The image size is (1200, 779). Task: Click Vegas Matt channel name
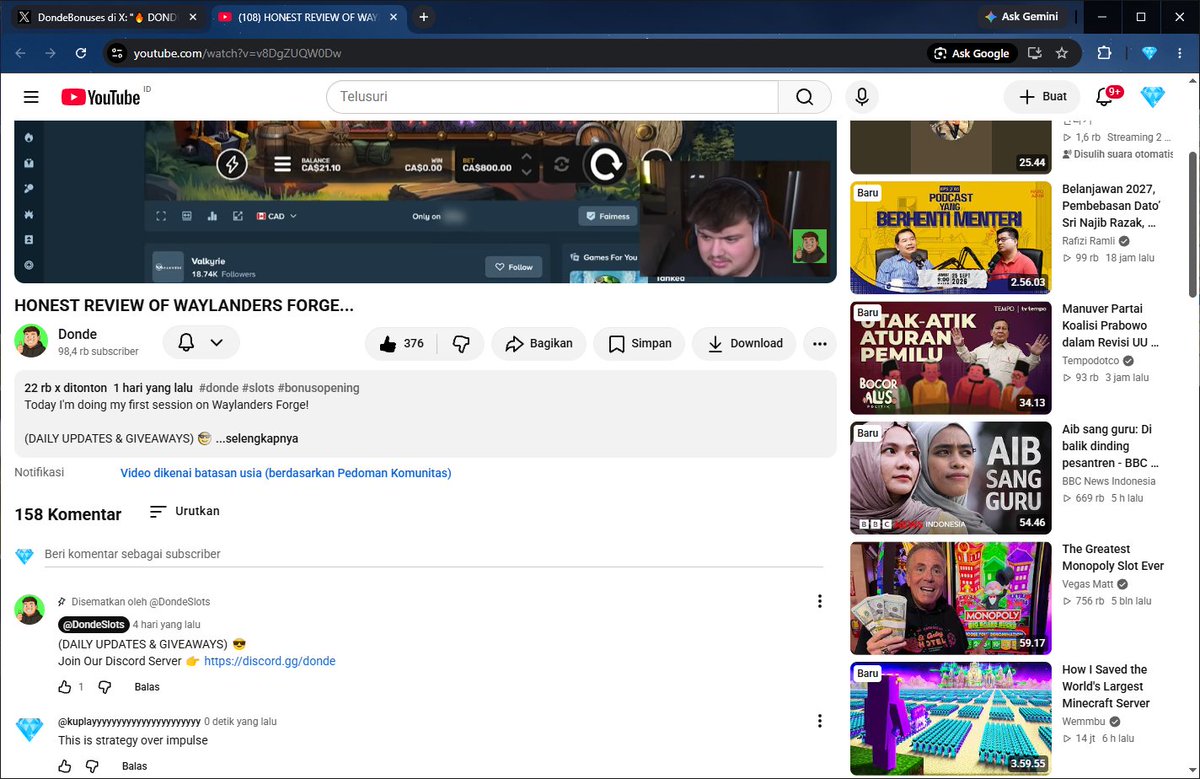(1088, 584)
